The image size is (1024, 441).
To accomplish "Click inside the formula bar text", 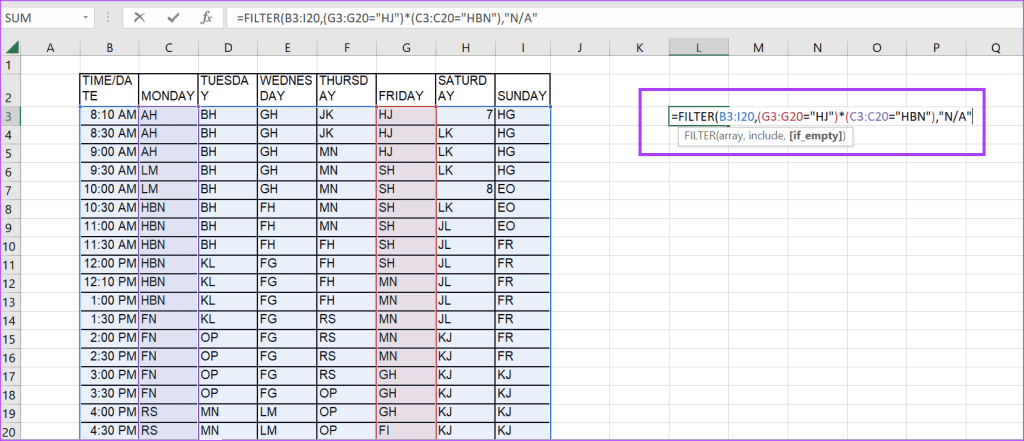I will [600, 18].
